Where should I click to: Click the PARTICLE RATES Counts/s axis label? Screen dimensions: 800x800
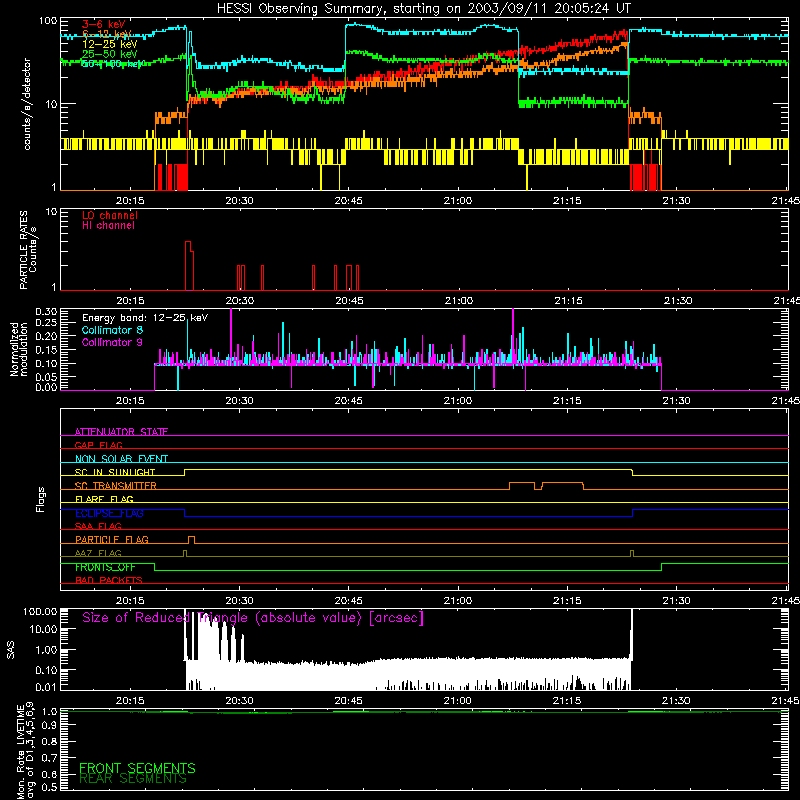(28, 250)
